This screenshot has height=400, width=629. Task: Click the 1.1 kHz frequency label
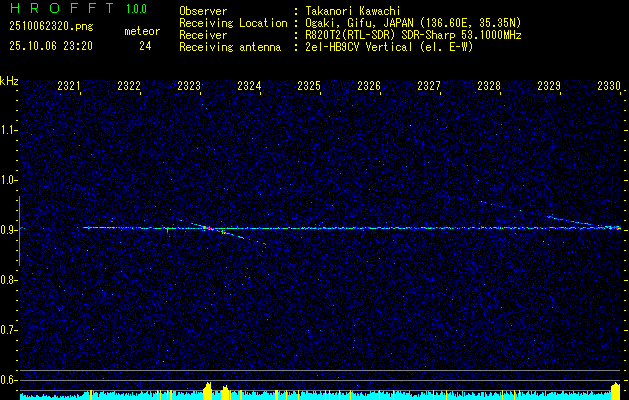click(x=8, y=130)
